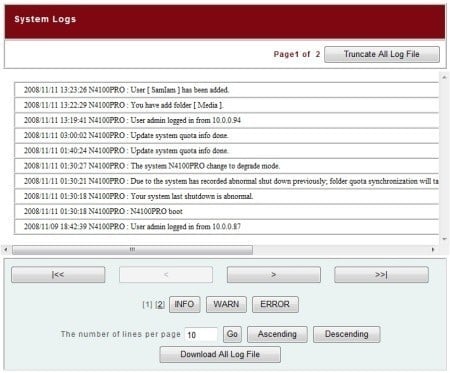The image size is (450, 373).
Task: Filter logs by INFO
Action: tap(184, 304)
